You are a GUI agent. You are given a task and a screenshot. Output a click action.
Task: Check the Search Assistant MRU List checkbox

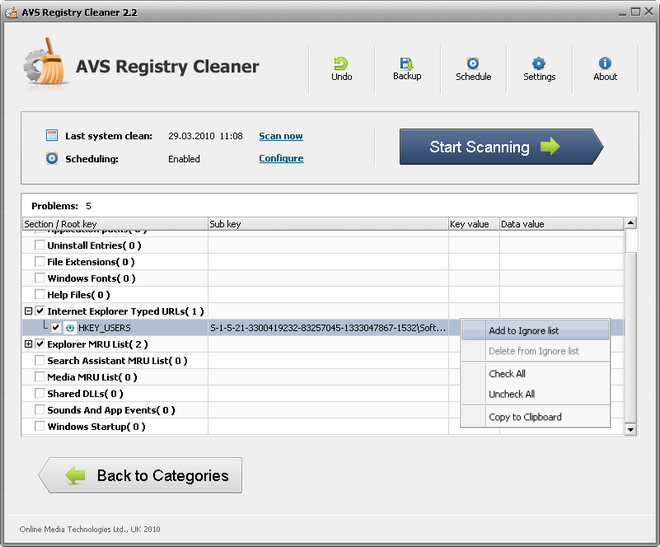pos(40,360)
